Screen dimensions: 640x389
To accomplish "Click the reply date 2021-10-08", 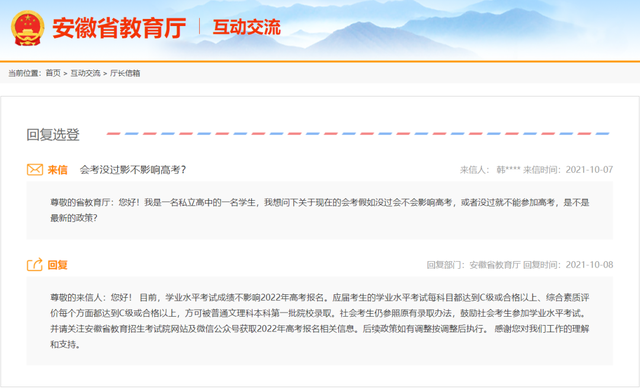I will coord(589,265).
